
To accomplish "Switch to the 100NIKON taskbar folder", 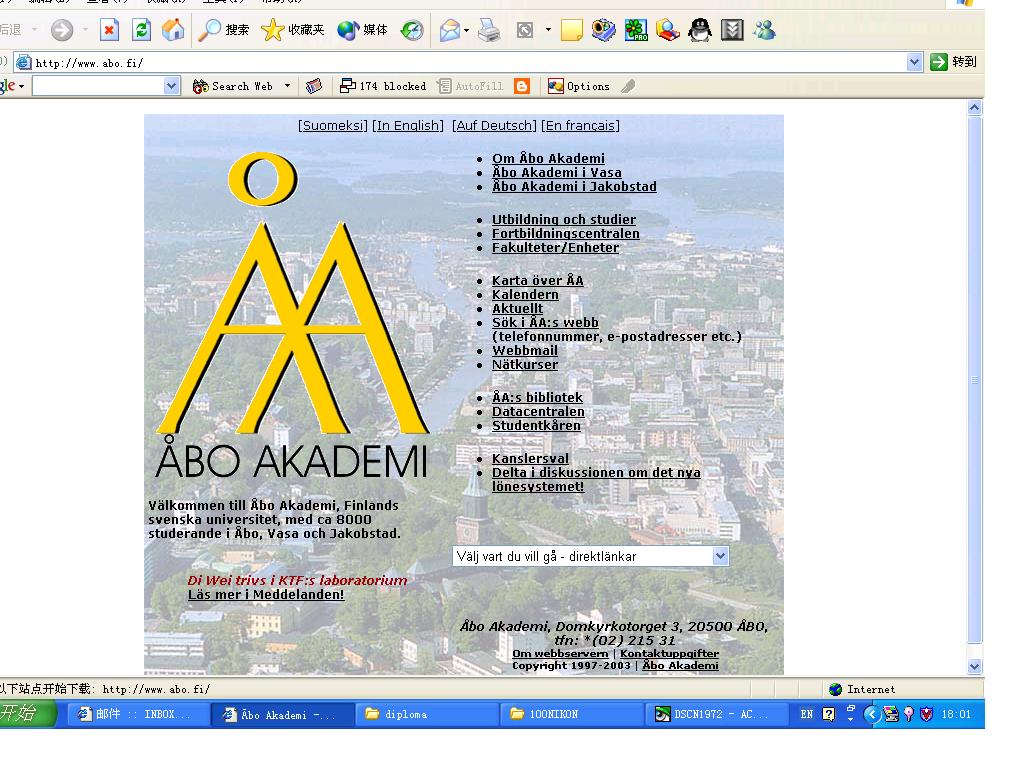I will 571,714.
